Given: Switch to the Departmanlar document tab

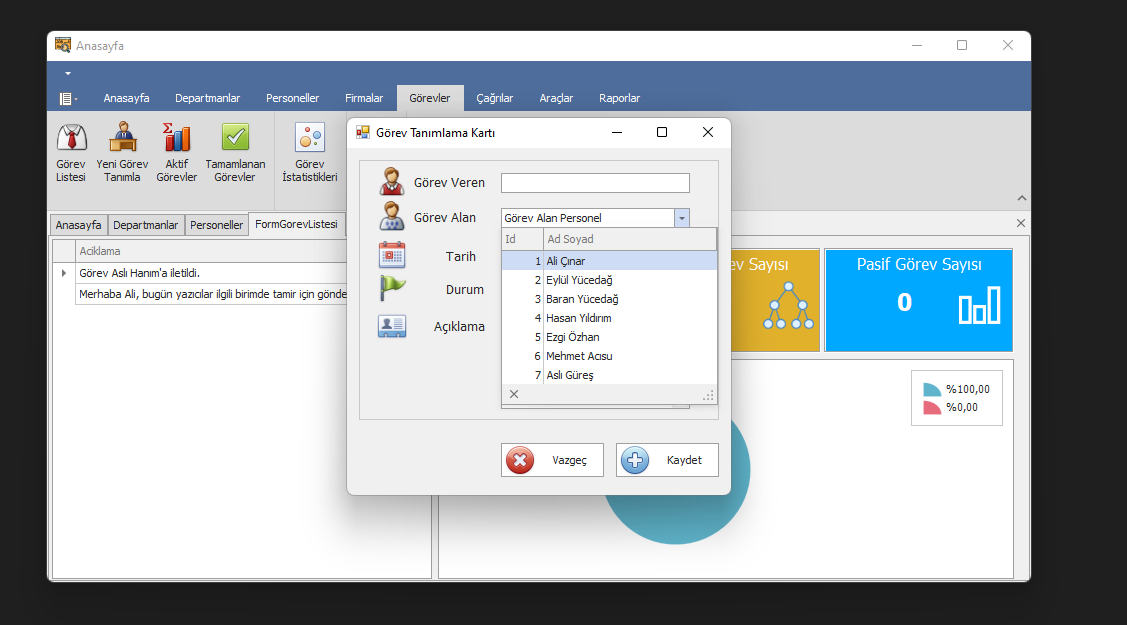Looking at the screenshot, I should tap(145, 225).
